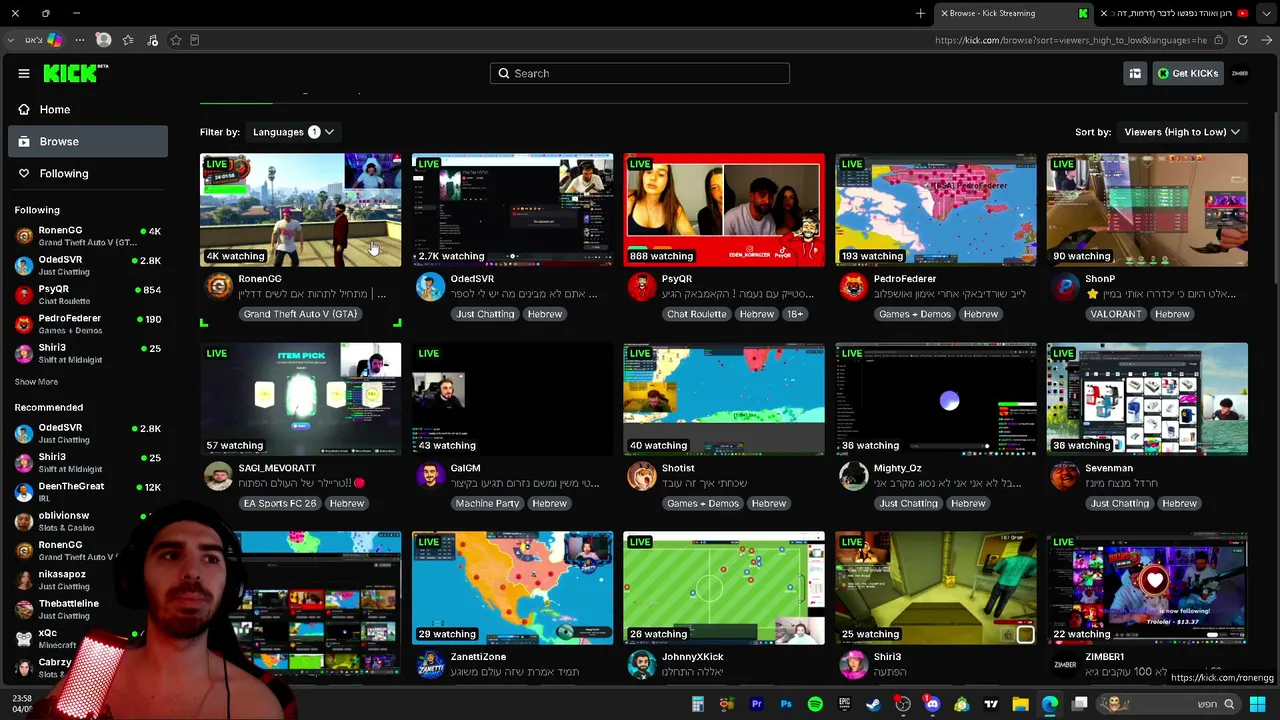Open the Sevenman channel name link
1280x720 pixels.
click(x=1109, y=468)
